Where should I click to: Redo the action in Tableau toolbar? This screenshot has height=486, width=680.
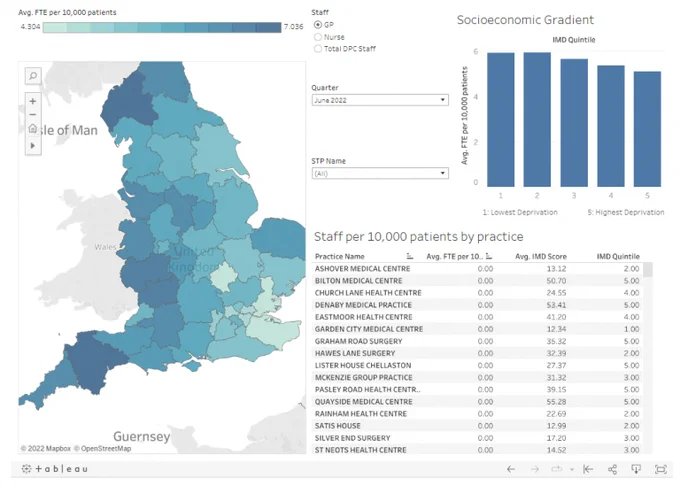535,469
